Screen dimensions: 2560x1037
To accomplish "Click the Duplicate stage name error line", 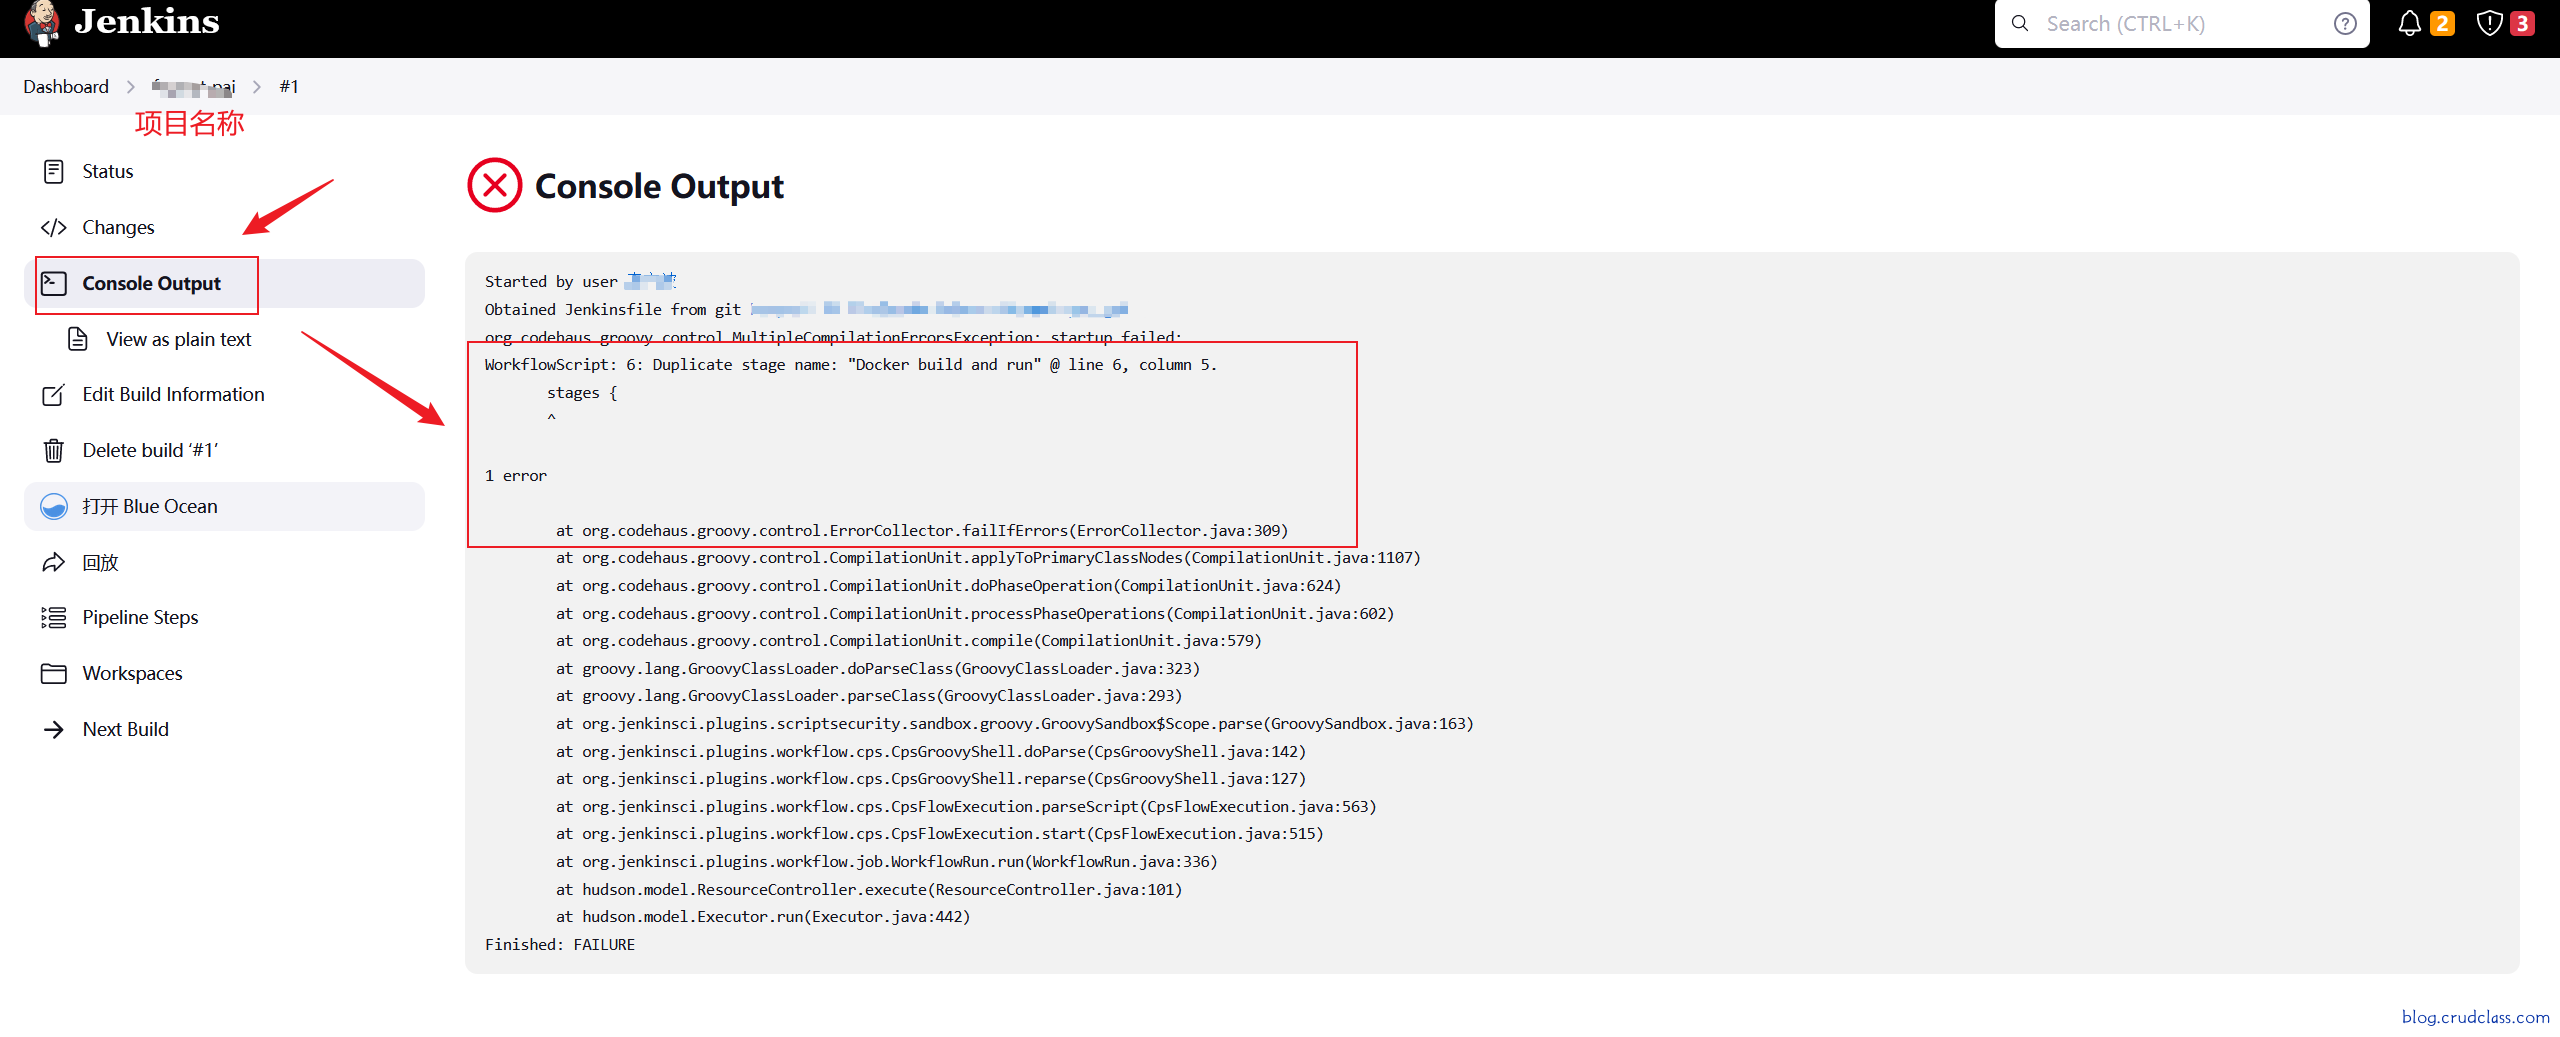I will 851,365.
